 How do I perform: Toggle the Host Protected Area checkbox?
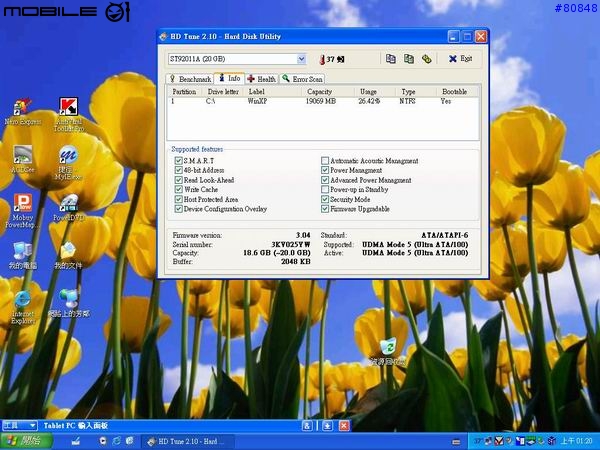point(178,199)
